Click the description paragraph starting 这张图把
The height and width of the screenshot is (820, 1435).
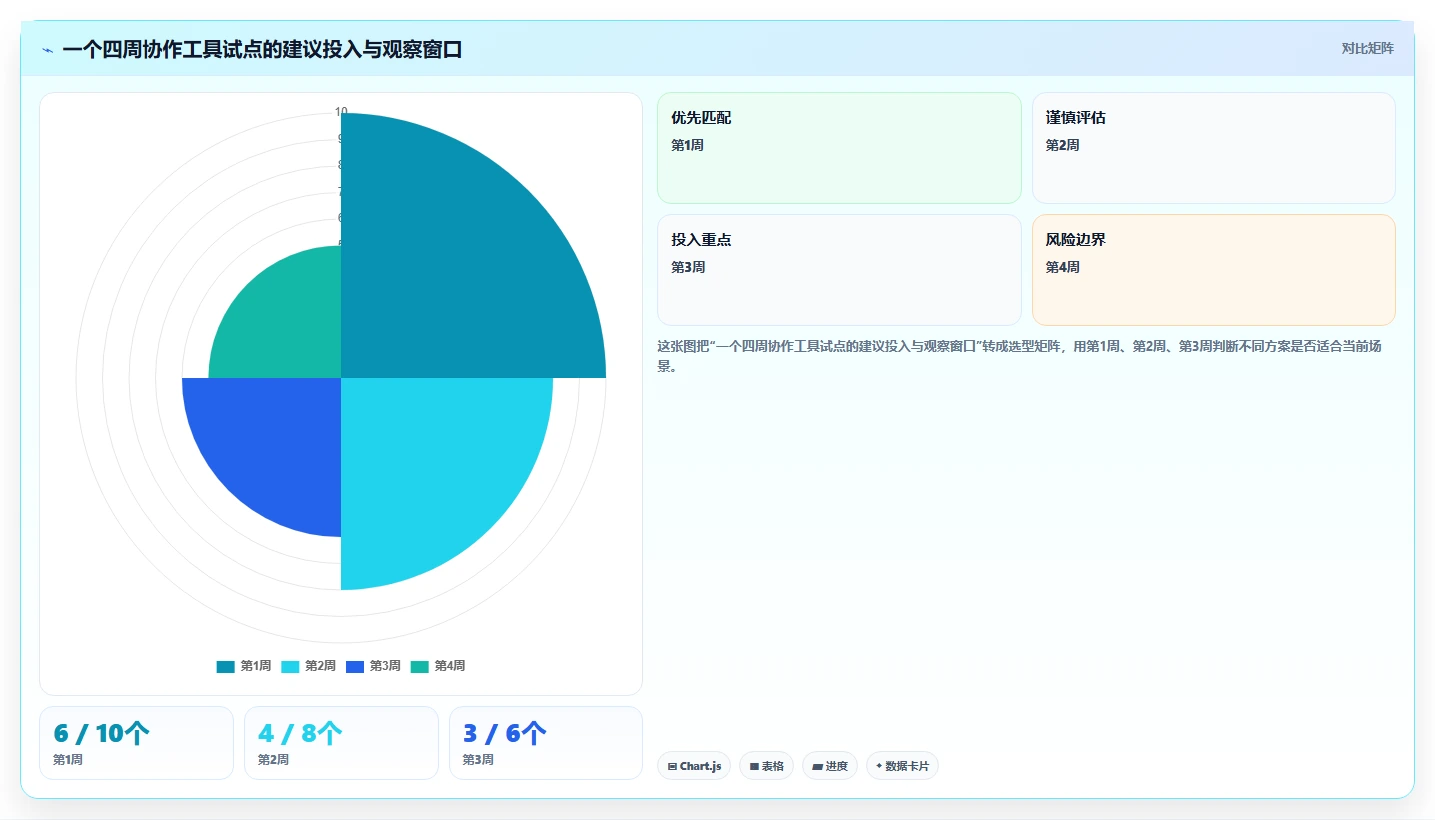1018,356
